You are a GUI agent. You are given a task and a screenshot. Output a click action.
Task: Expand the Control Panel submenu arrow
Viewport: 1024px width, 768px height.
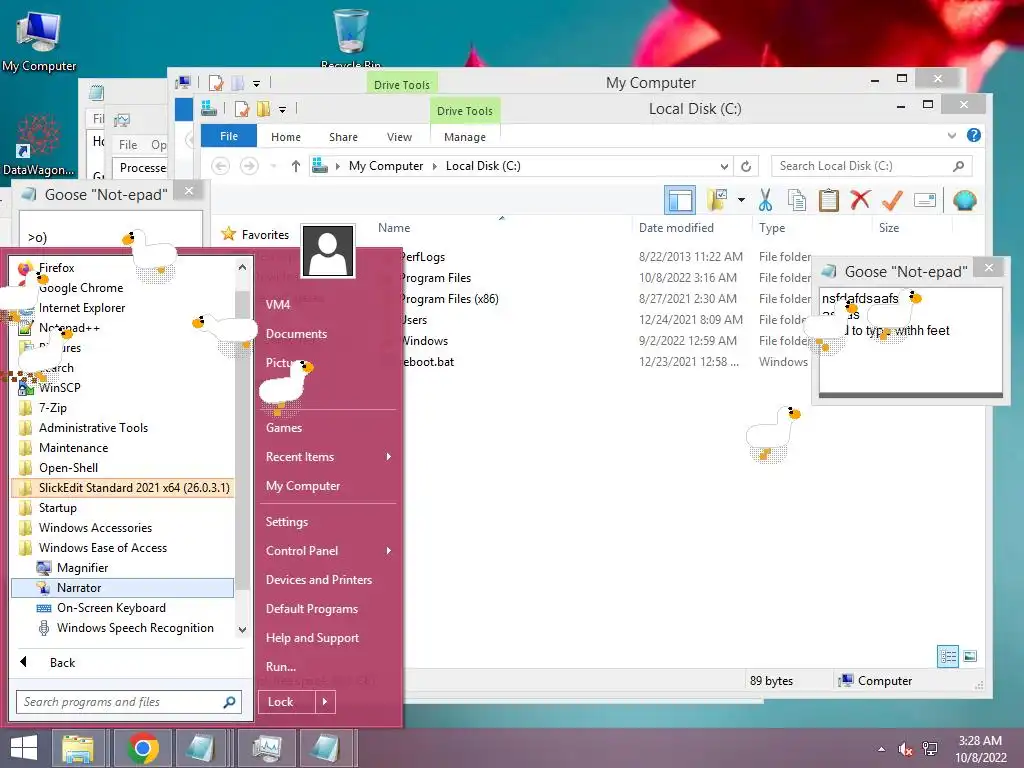tap(389, 551)
